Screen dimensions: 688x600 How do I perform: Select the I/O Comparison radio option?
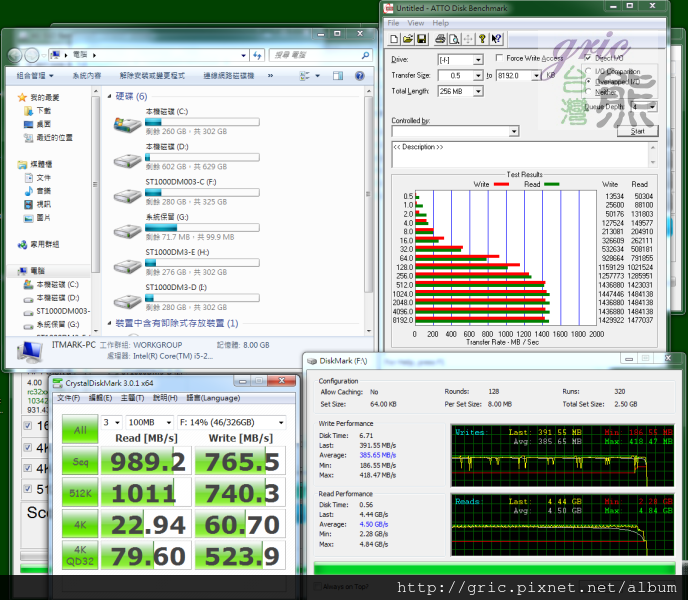coord(588,71)
